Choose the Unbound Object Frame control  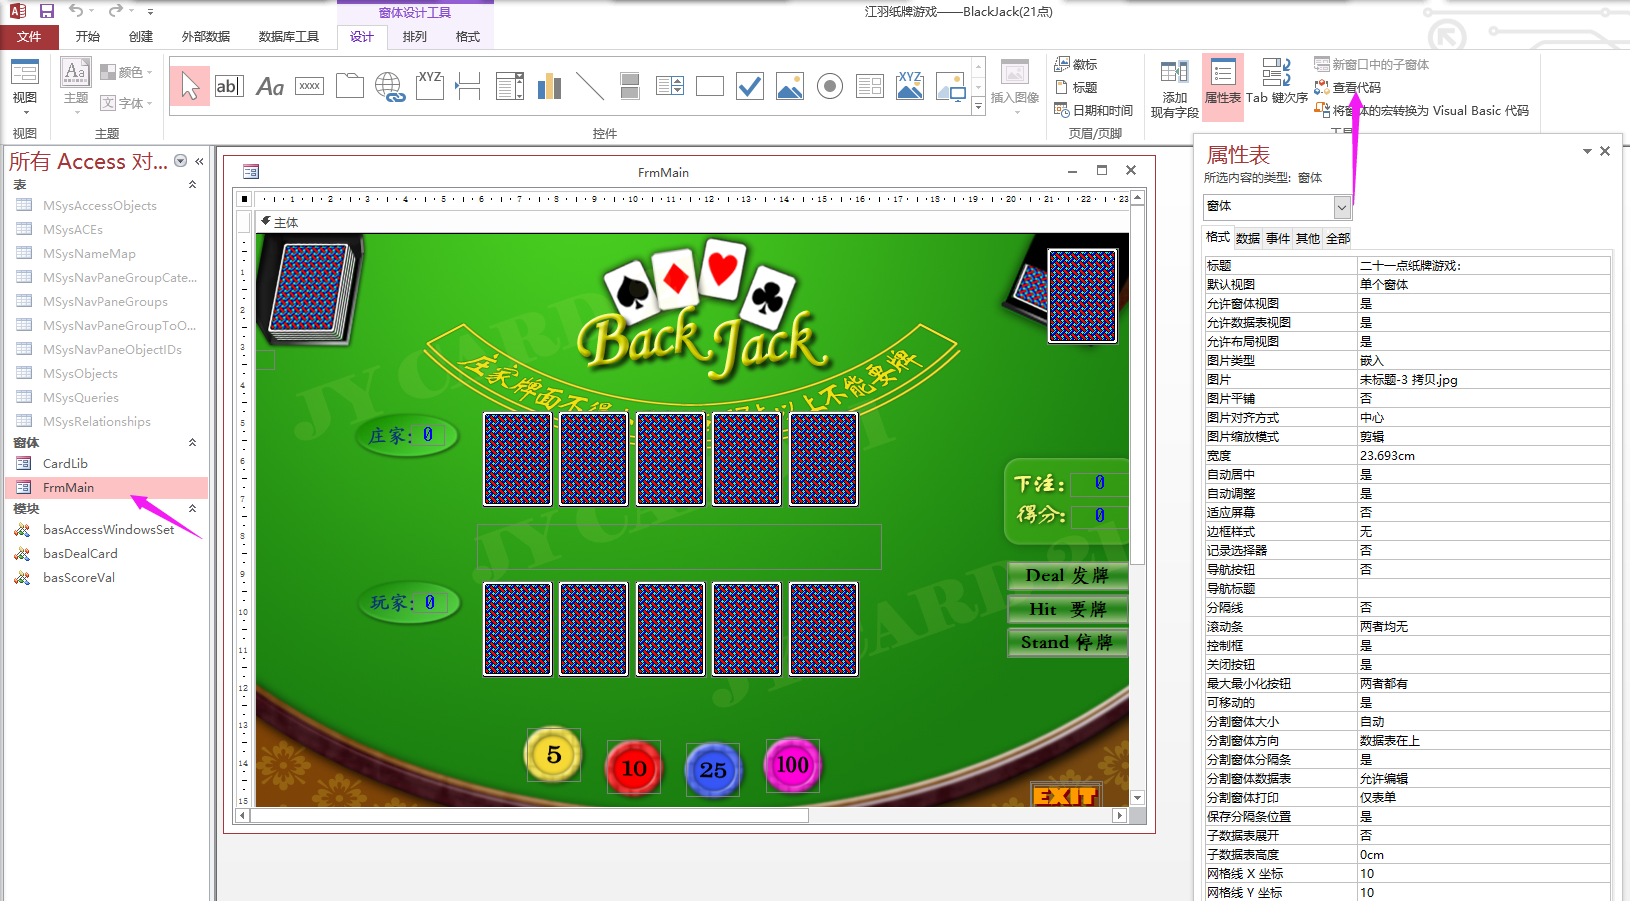[x=790, y=86]
